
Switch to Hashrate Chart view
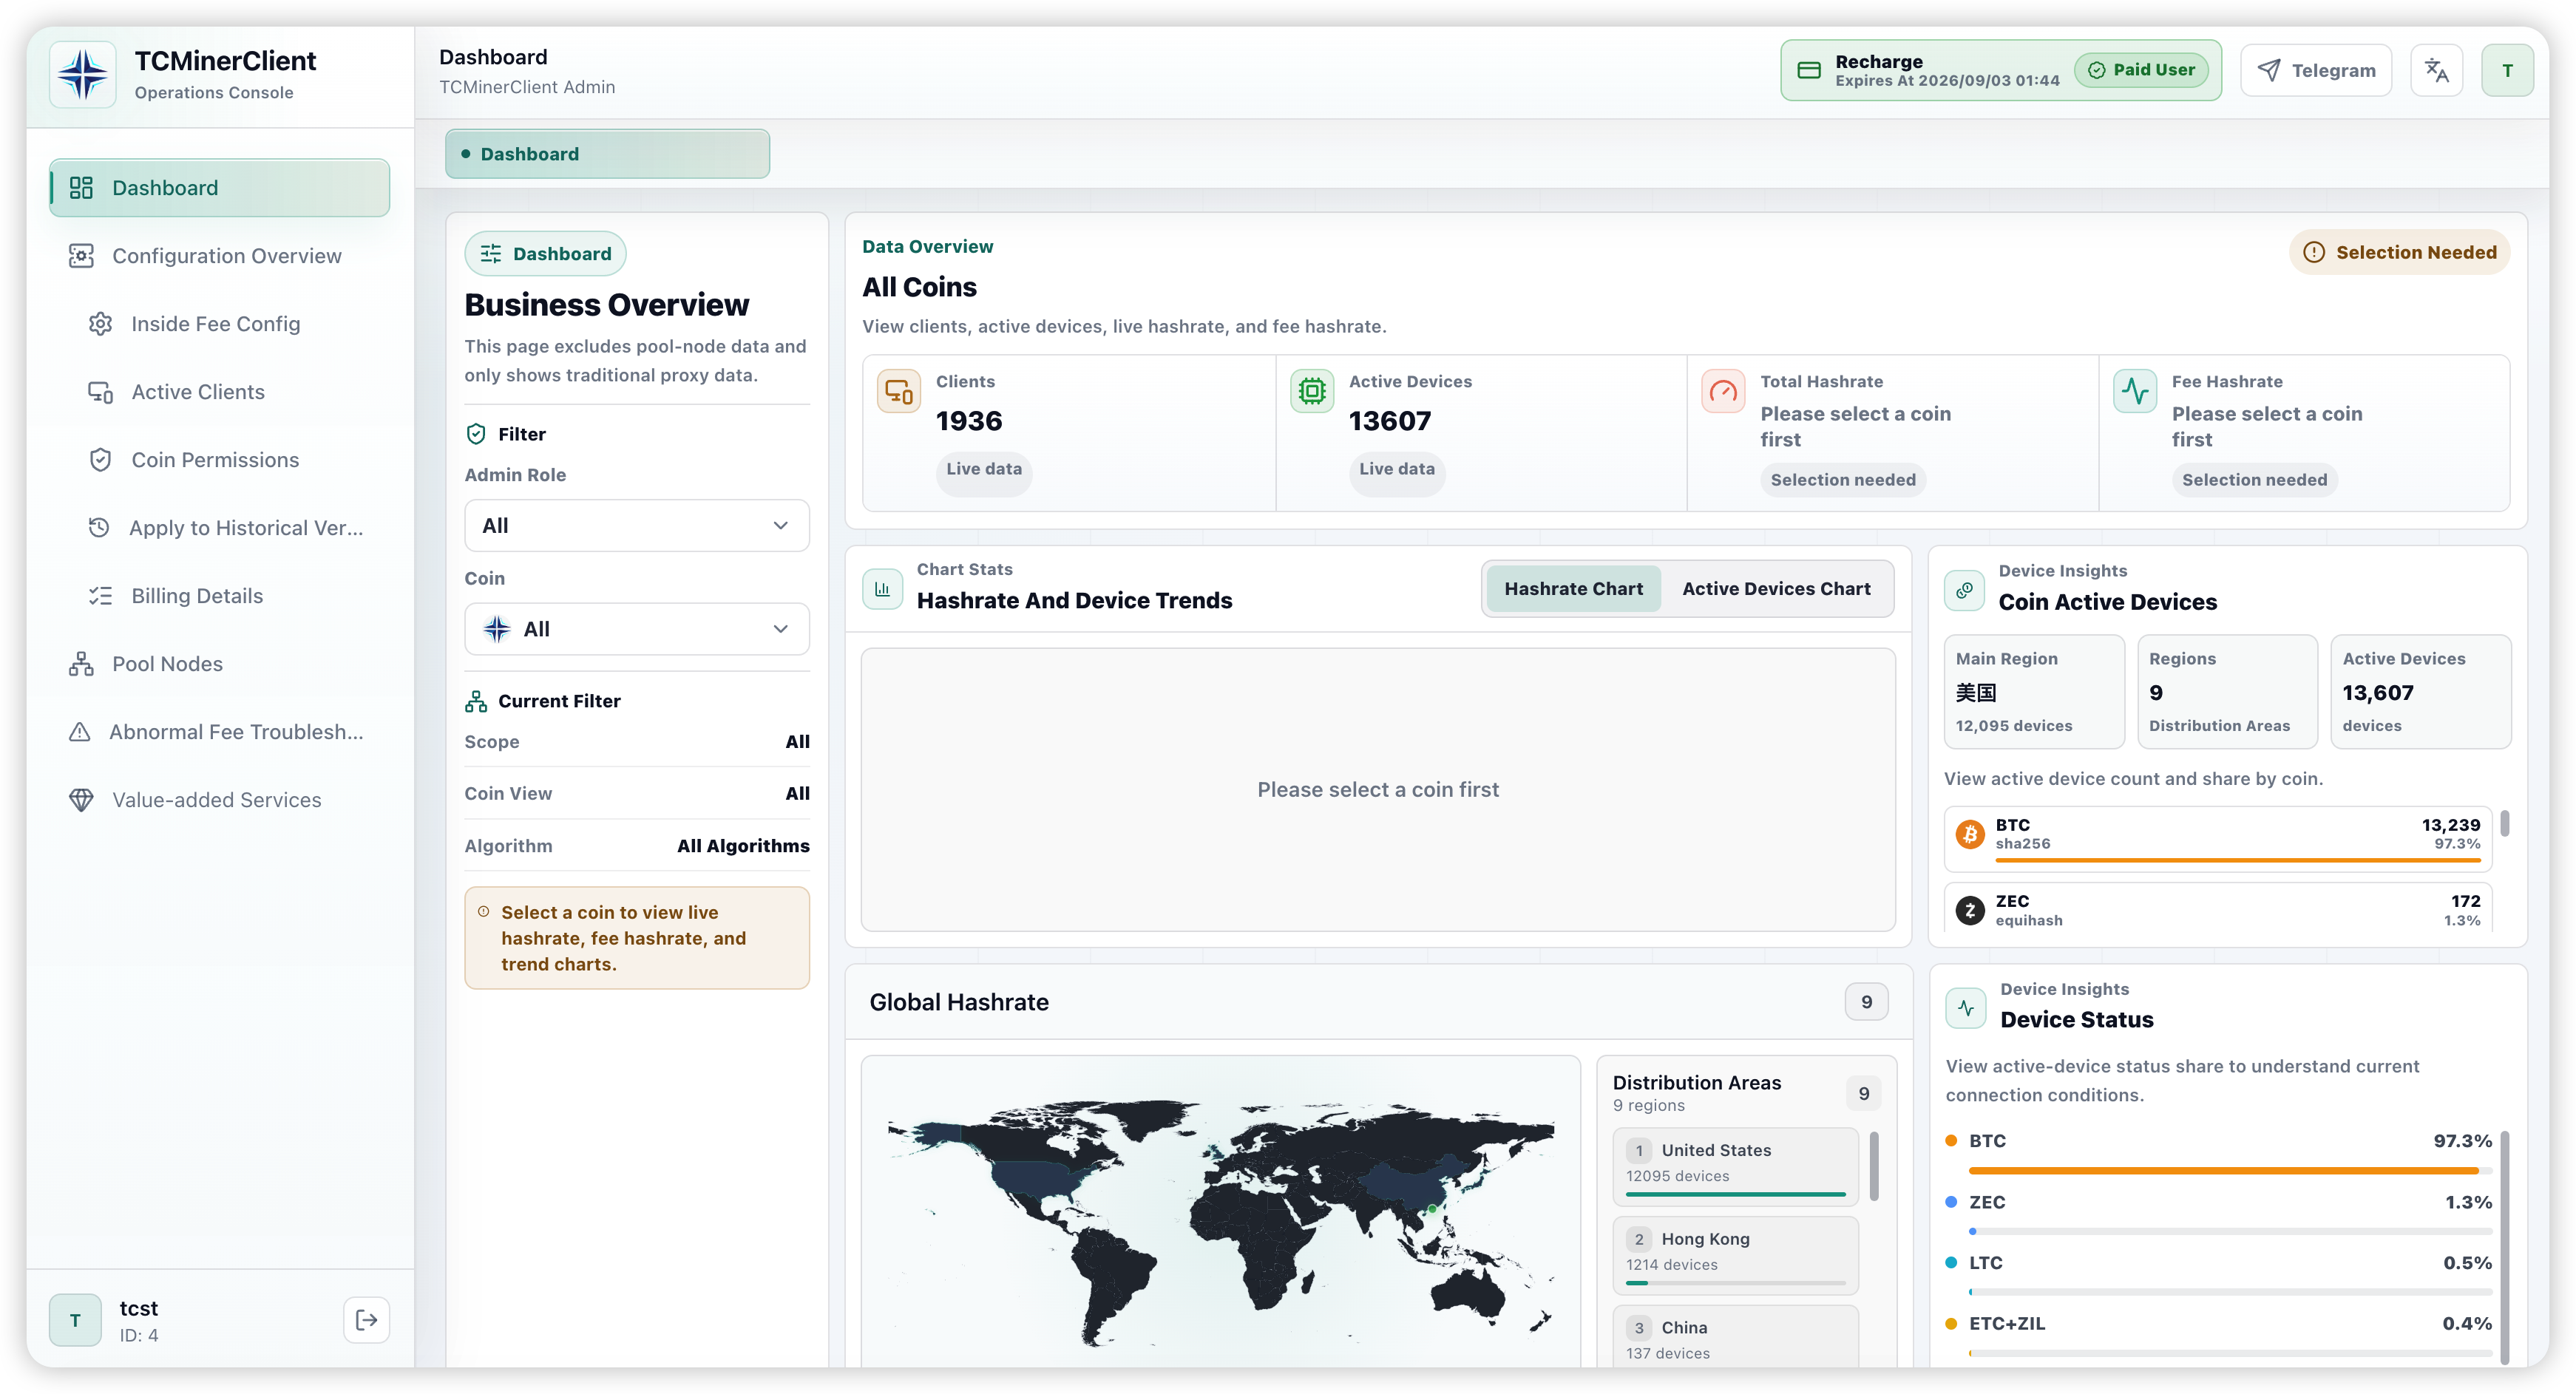(x=1573, y=589)
